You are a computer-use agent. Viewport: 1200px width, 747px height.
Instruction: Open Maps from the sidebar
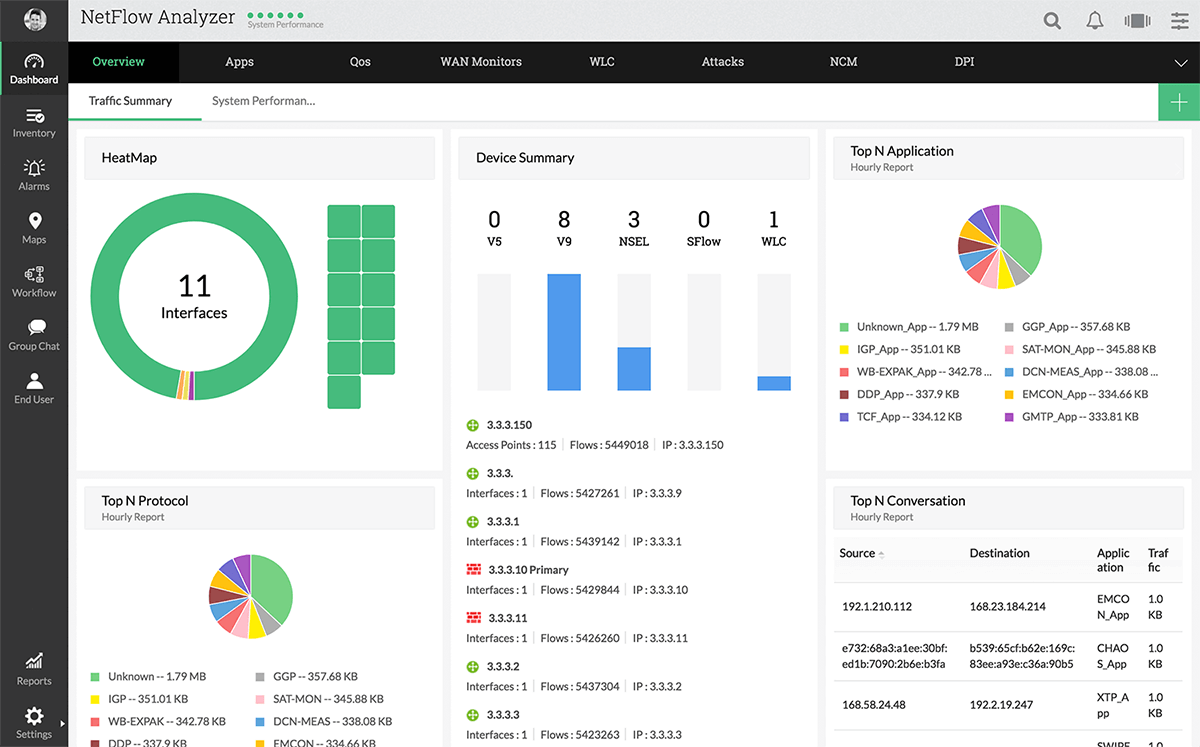(34, 229)
